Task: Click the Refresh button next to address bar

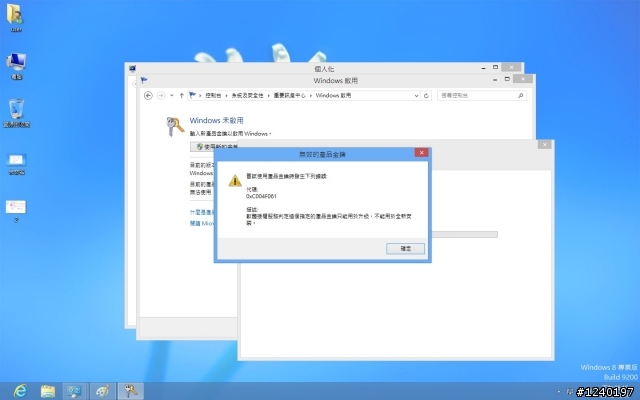Action: click(x=426, y=96)
